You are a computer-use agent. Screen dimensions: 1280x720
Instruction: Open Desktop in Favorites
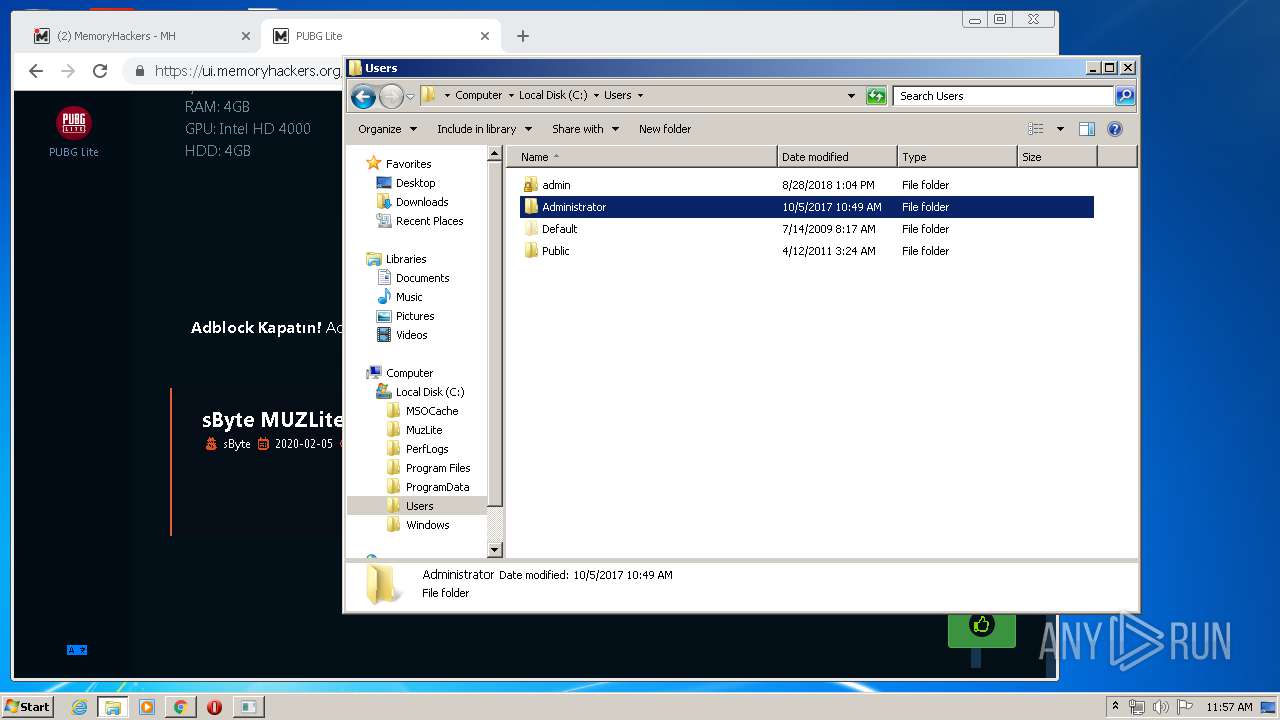[415, 183]
